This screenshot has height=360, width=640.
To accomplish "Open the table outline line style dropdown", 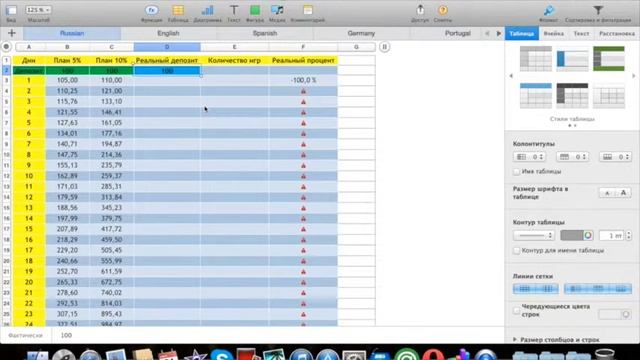I will tap(533, 236).
